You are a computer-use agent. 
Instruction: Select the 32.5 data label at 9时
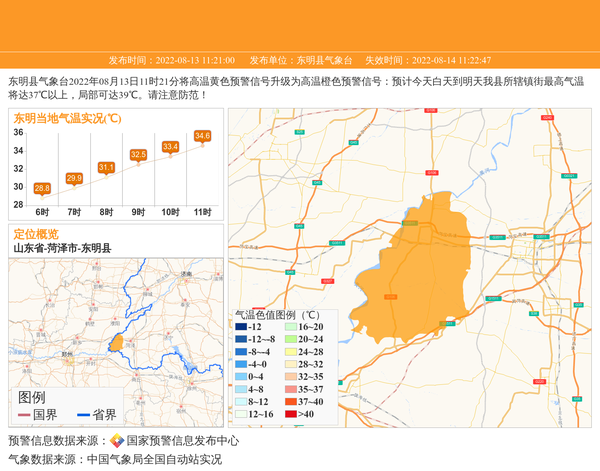tap(138, 154)
